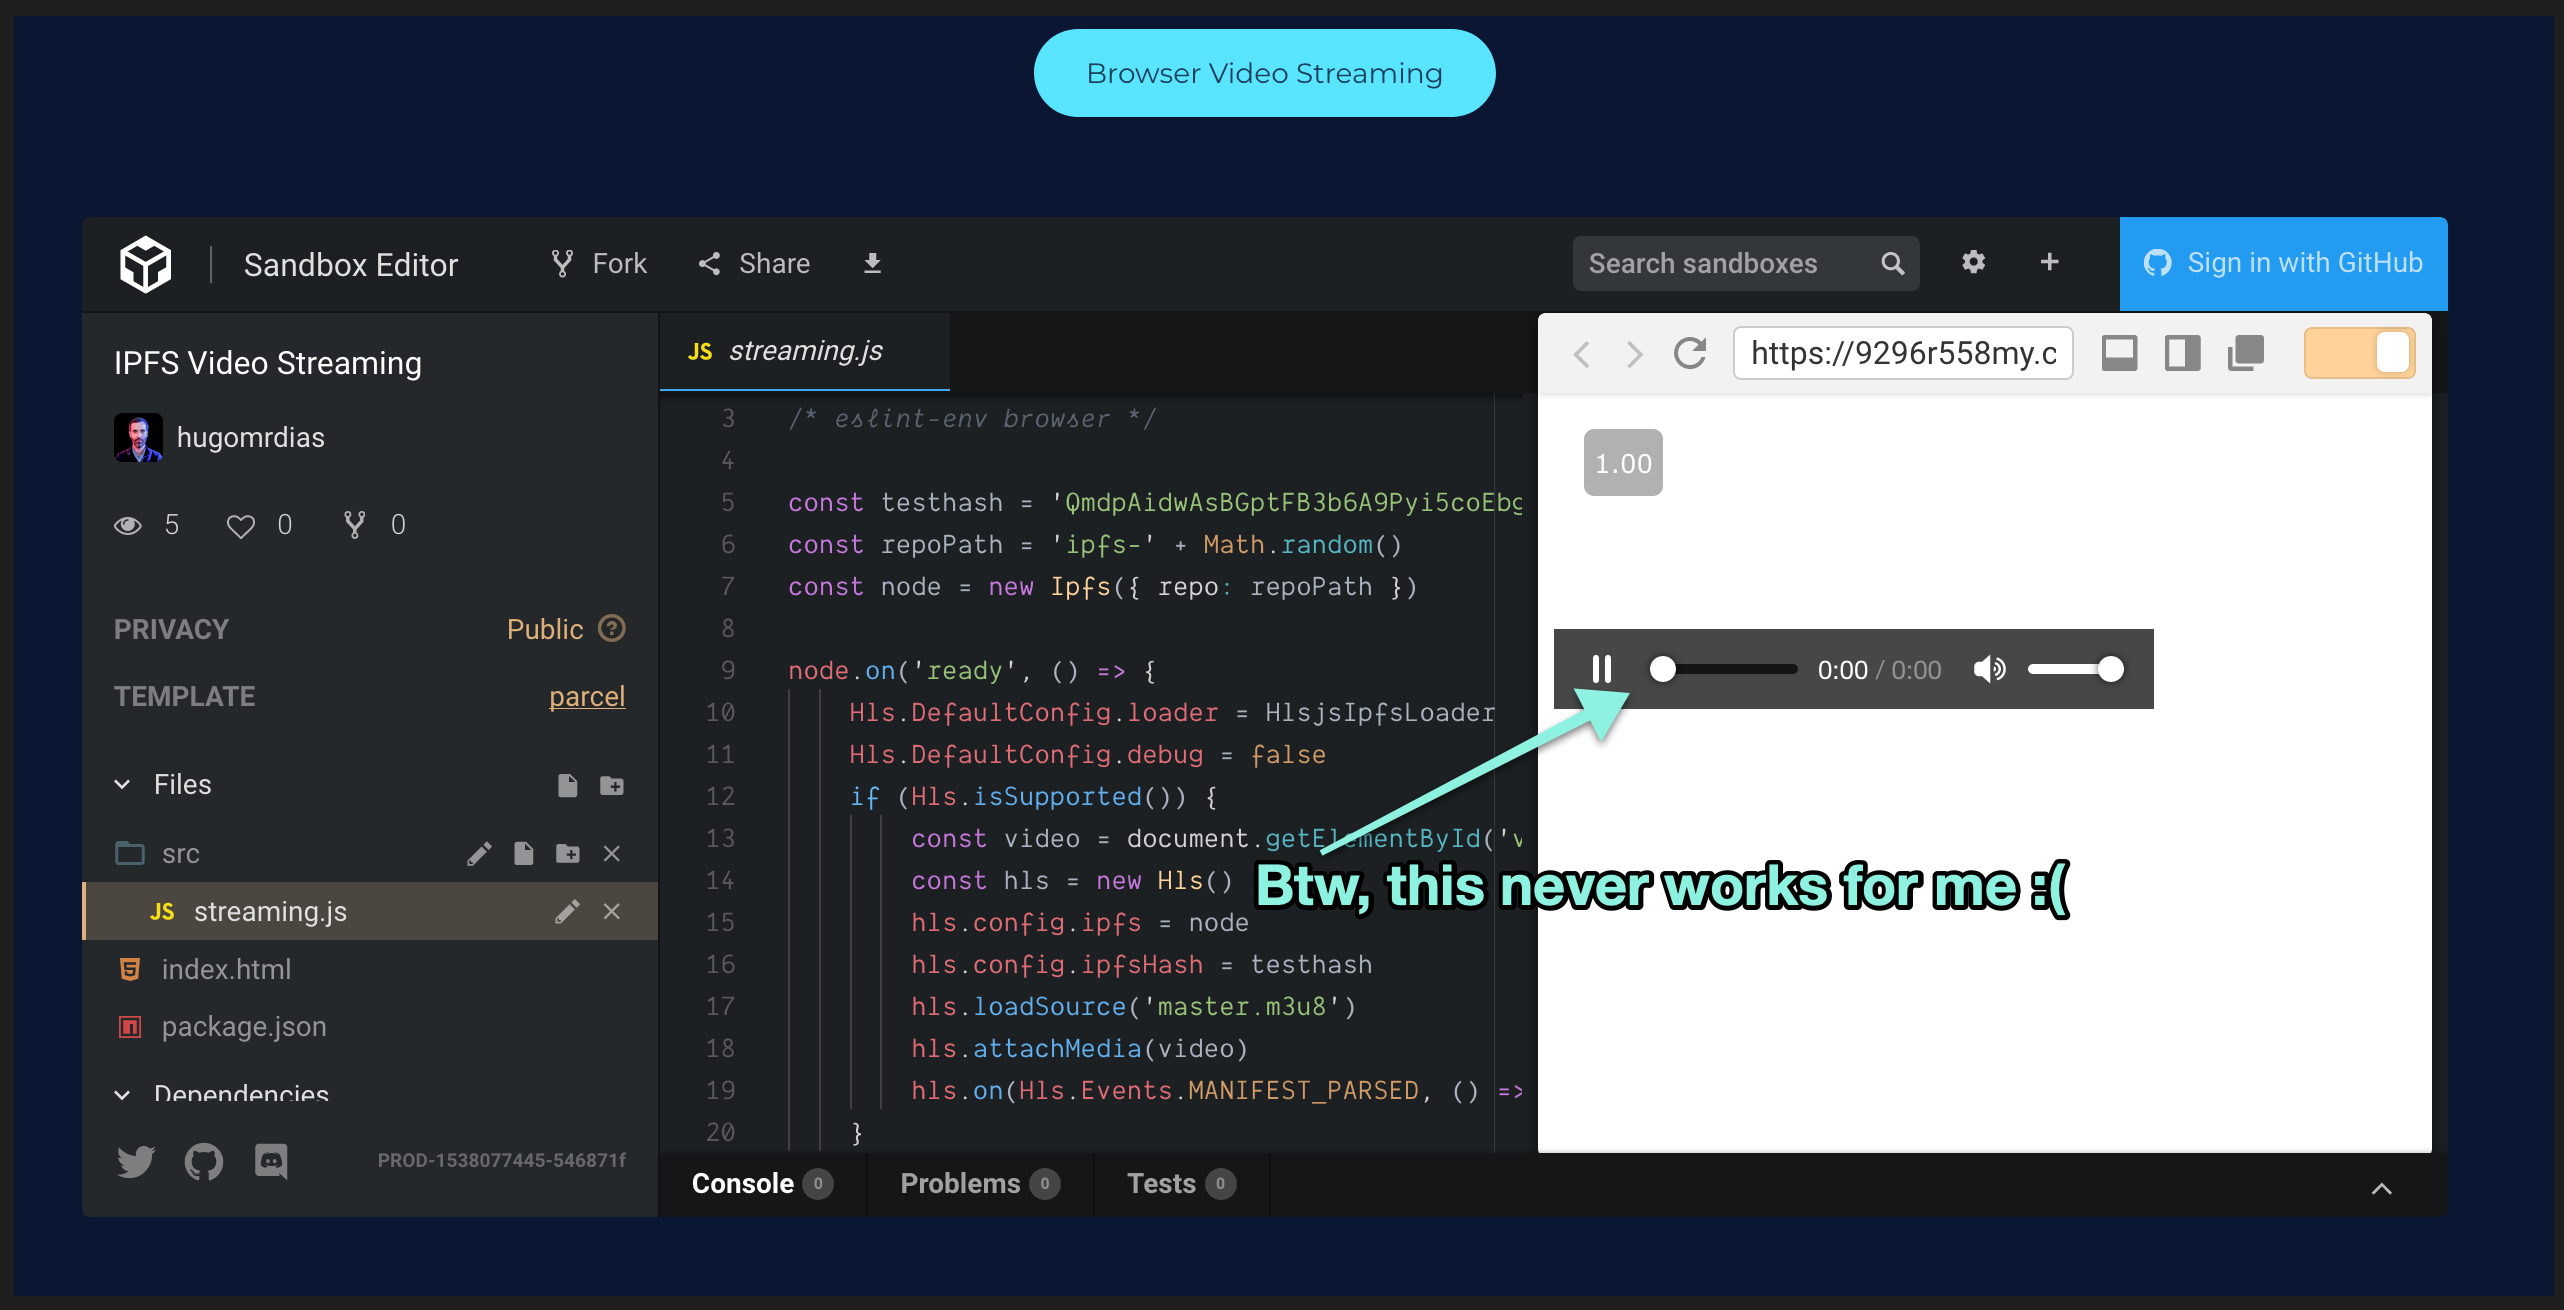The width and height of the screenshot is (2564, 1310).
Task: Refresh the browser preview
Action: [x=1691, y=353]
